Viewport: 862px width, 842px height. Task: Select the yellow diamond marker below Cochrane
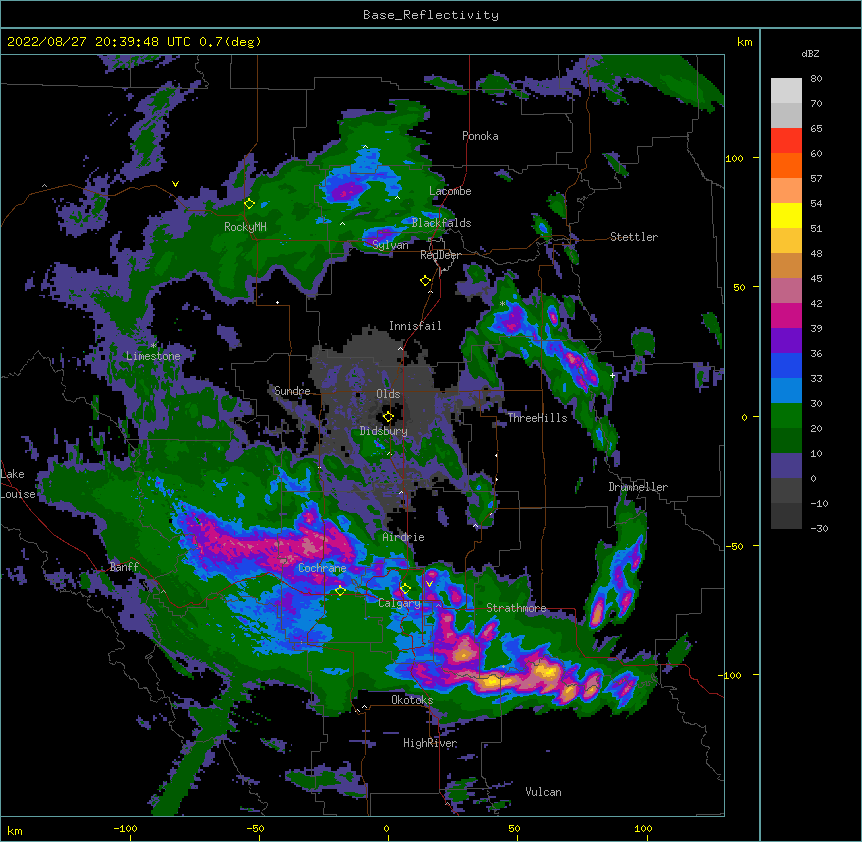point(340,591)
